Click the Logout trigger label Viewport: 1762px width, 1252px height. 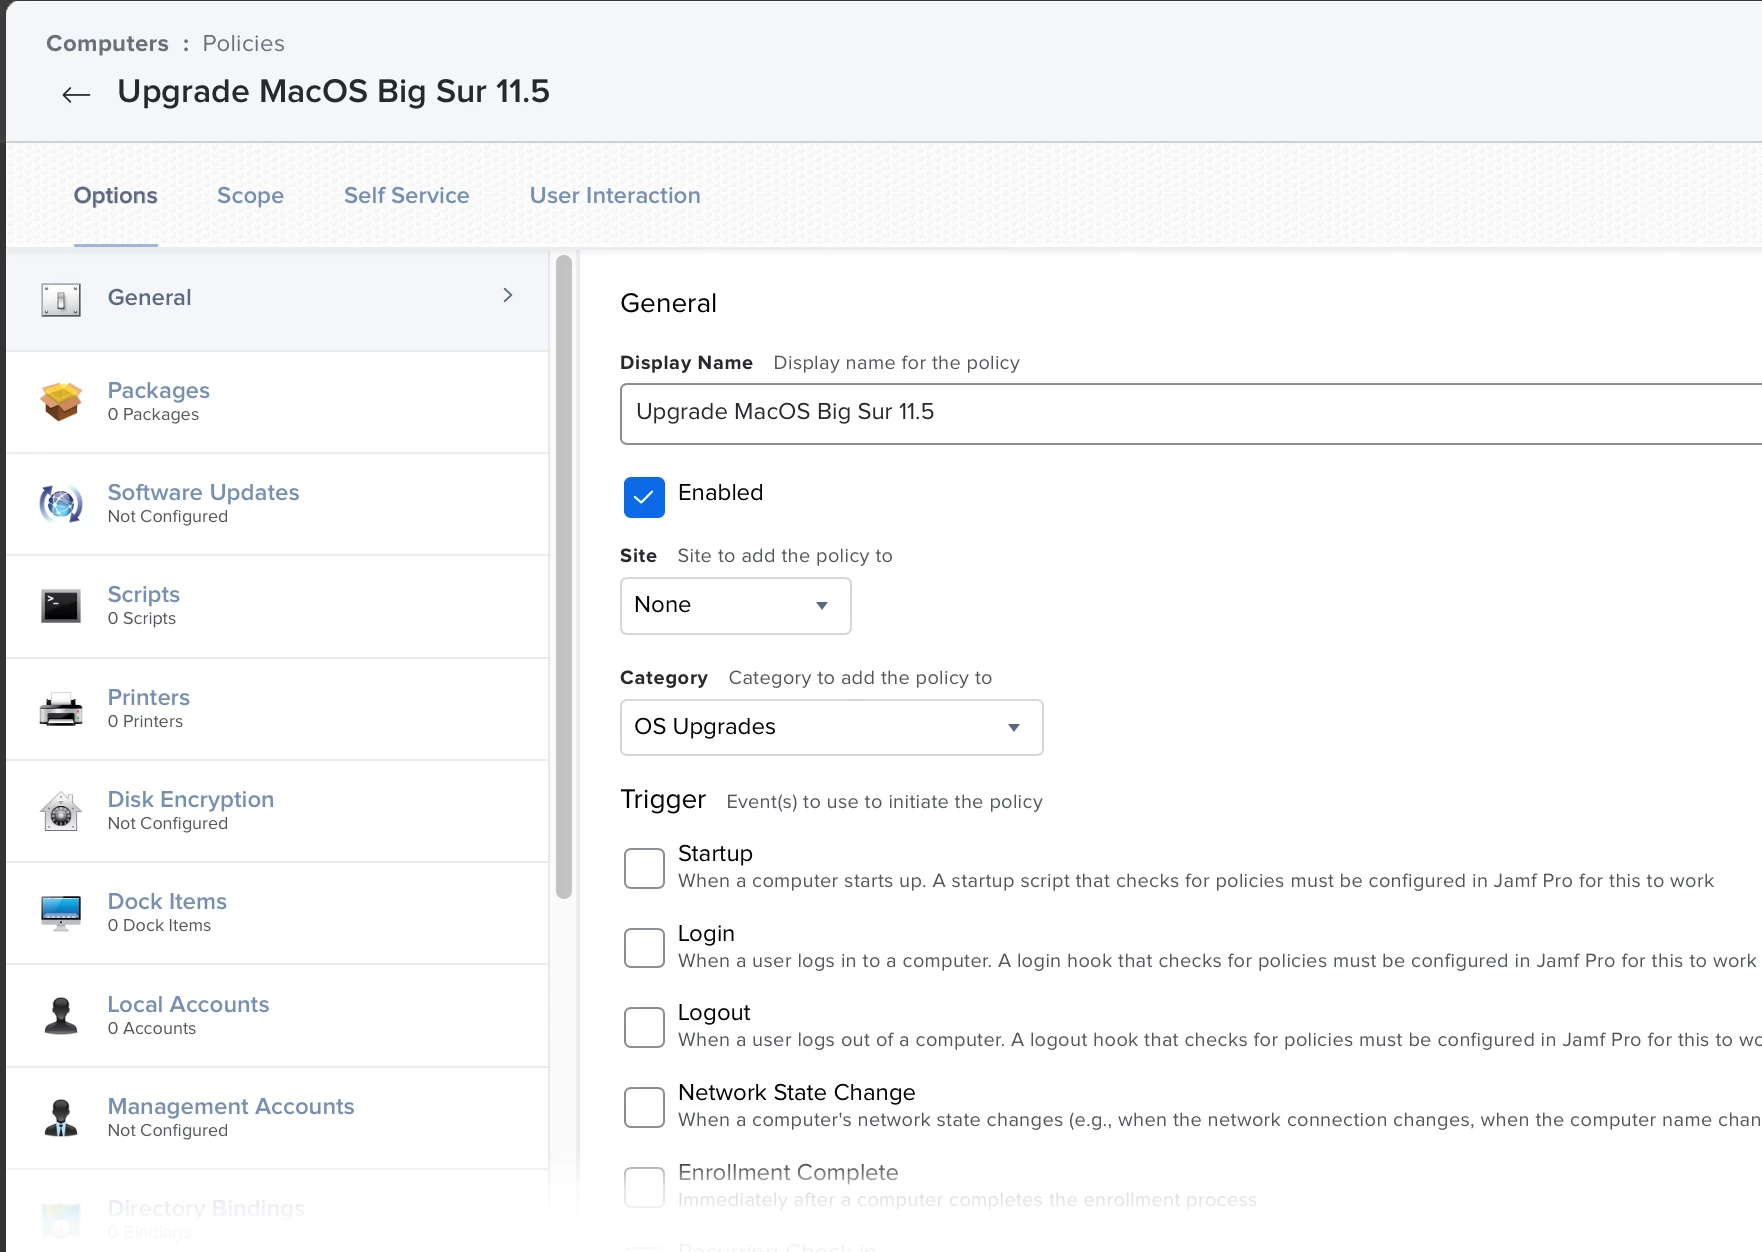tap(714, 1012)
